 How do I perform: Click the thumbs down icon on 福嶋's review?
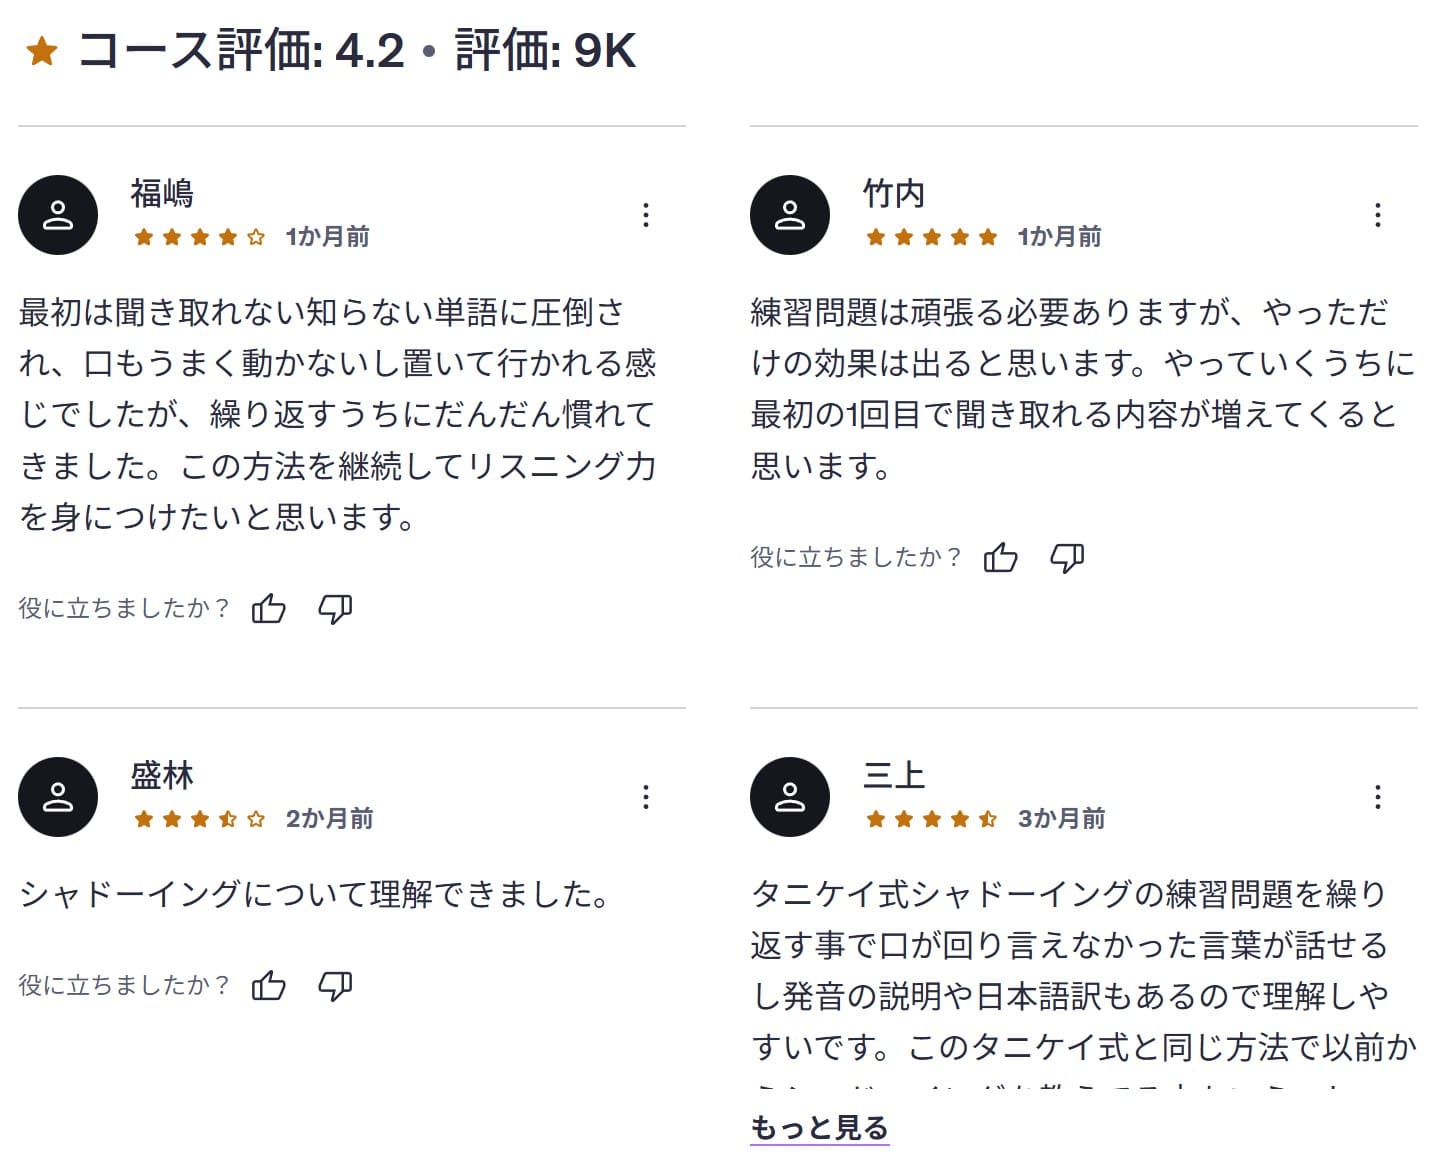(336, 607)
